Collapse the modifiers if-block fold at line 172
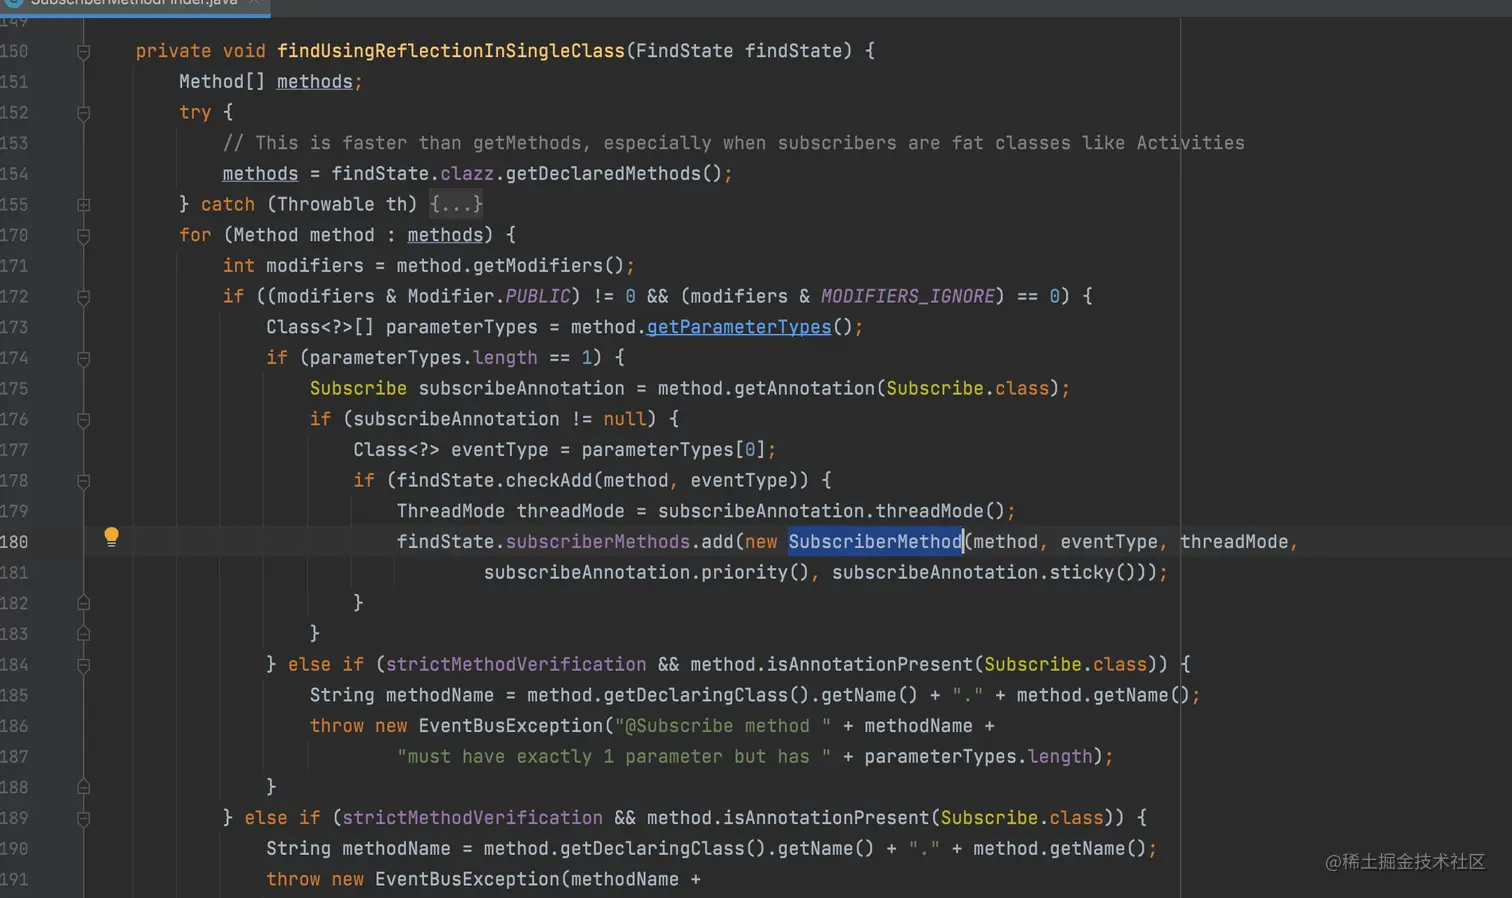Screen dimensions: 1512x898 pyautogui.click(x=84, y=297)
